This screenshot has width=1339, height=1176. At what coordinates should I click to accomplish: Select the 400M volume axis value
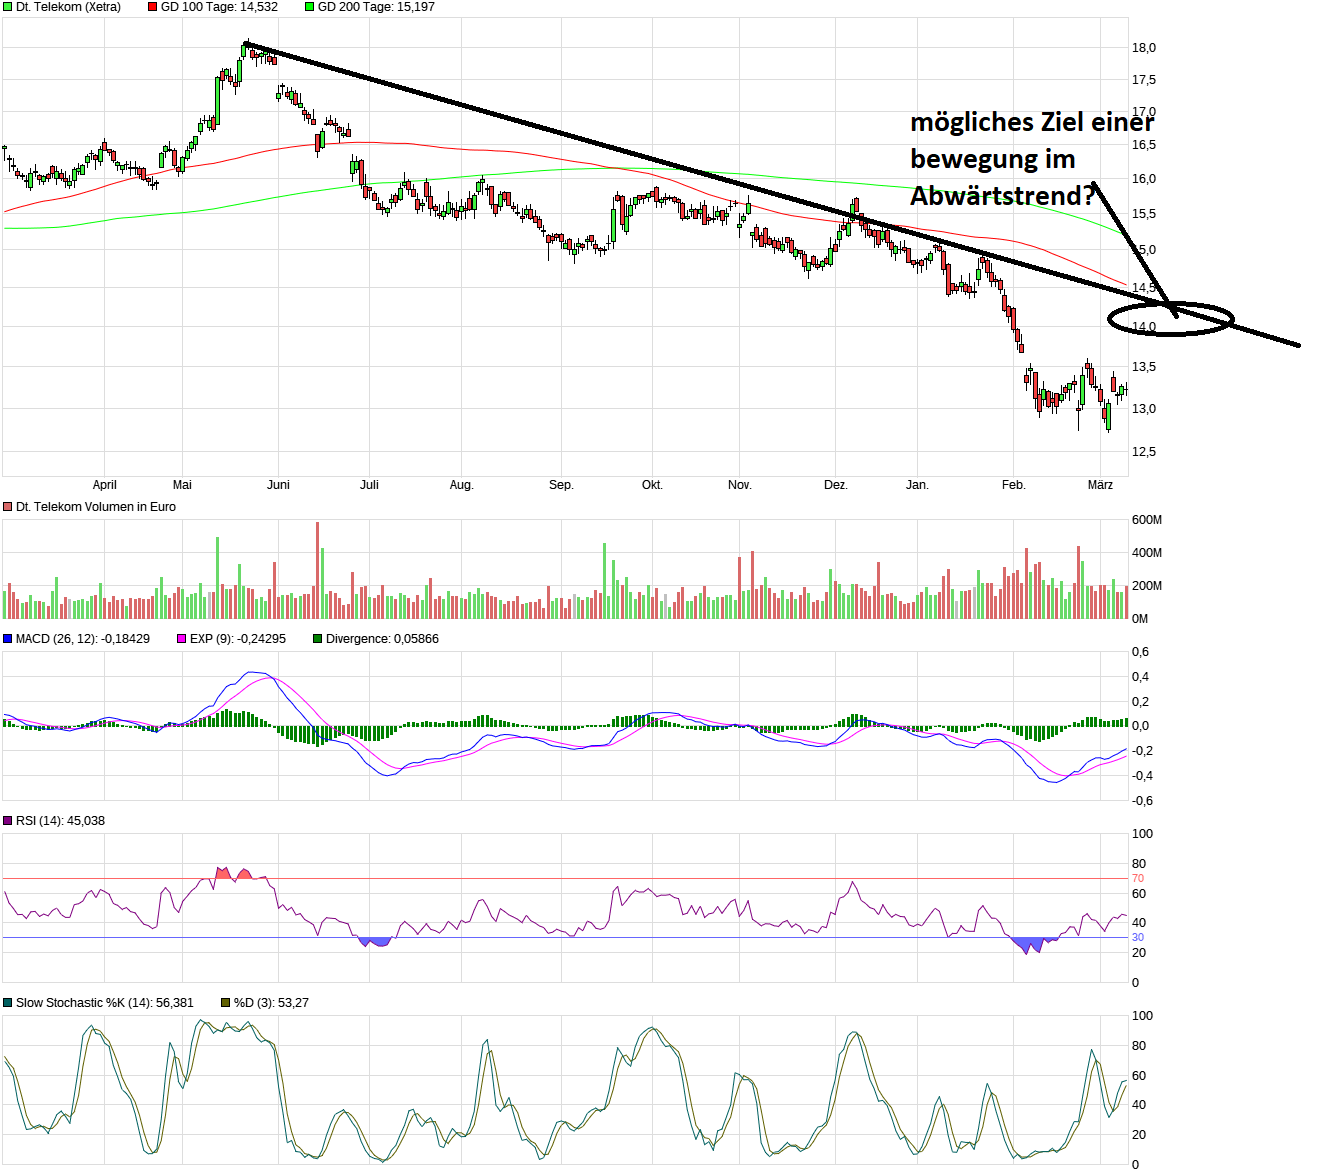[1147, 553]
